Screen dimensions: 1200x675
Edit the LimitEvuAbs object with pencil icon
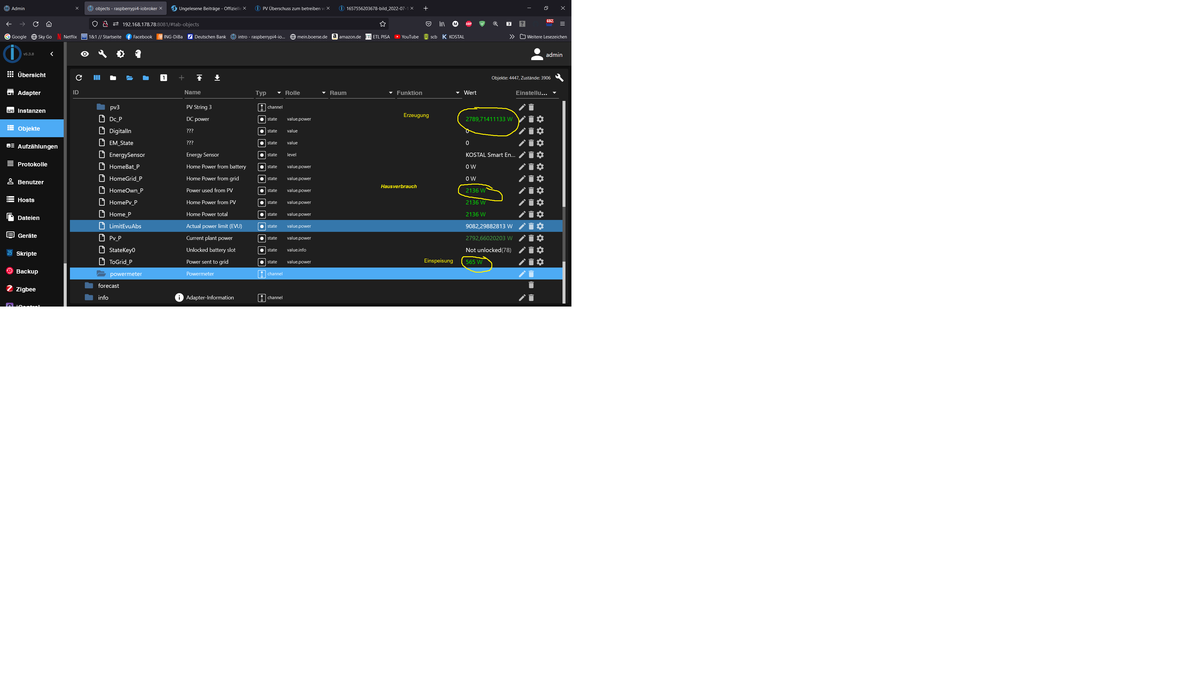pyautogui.click(x=522, y=226)
